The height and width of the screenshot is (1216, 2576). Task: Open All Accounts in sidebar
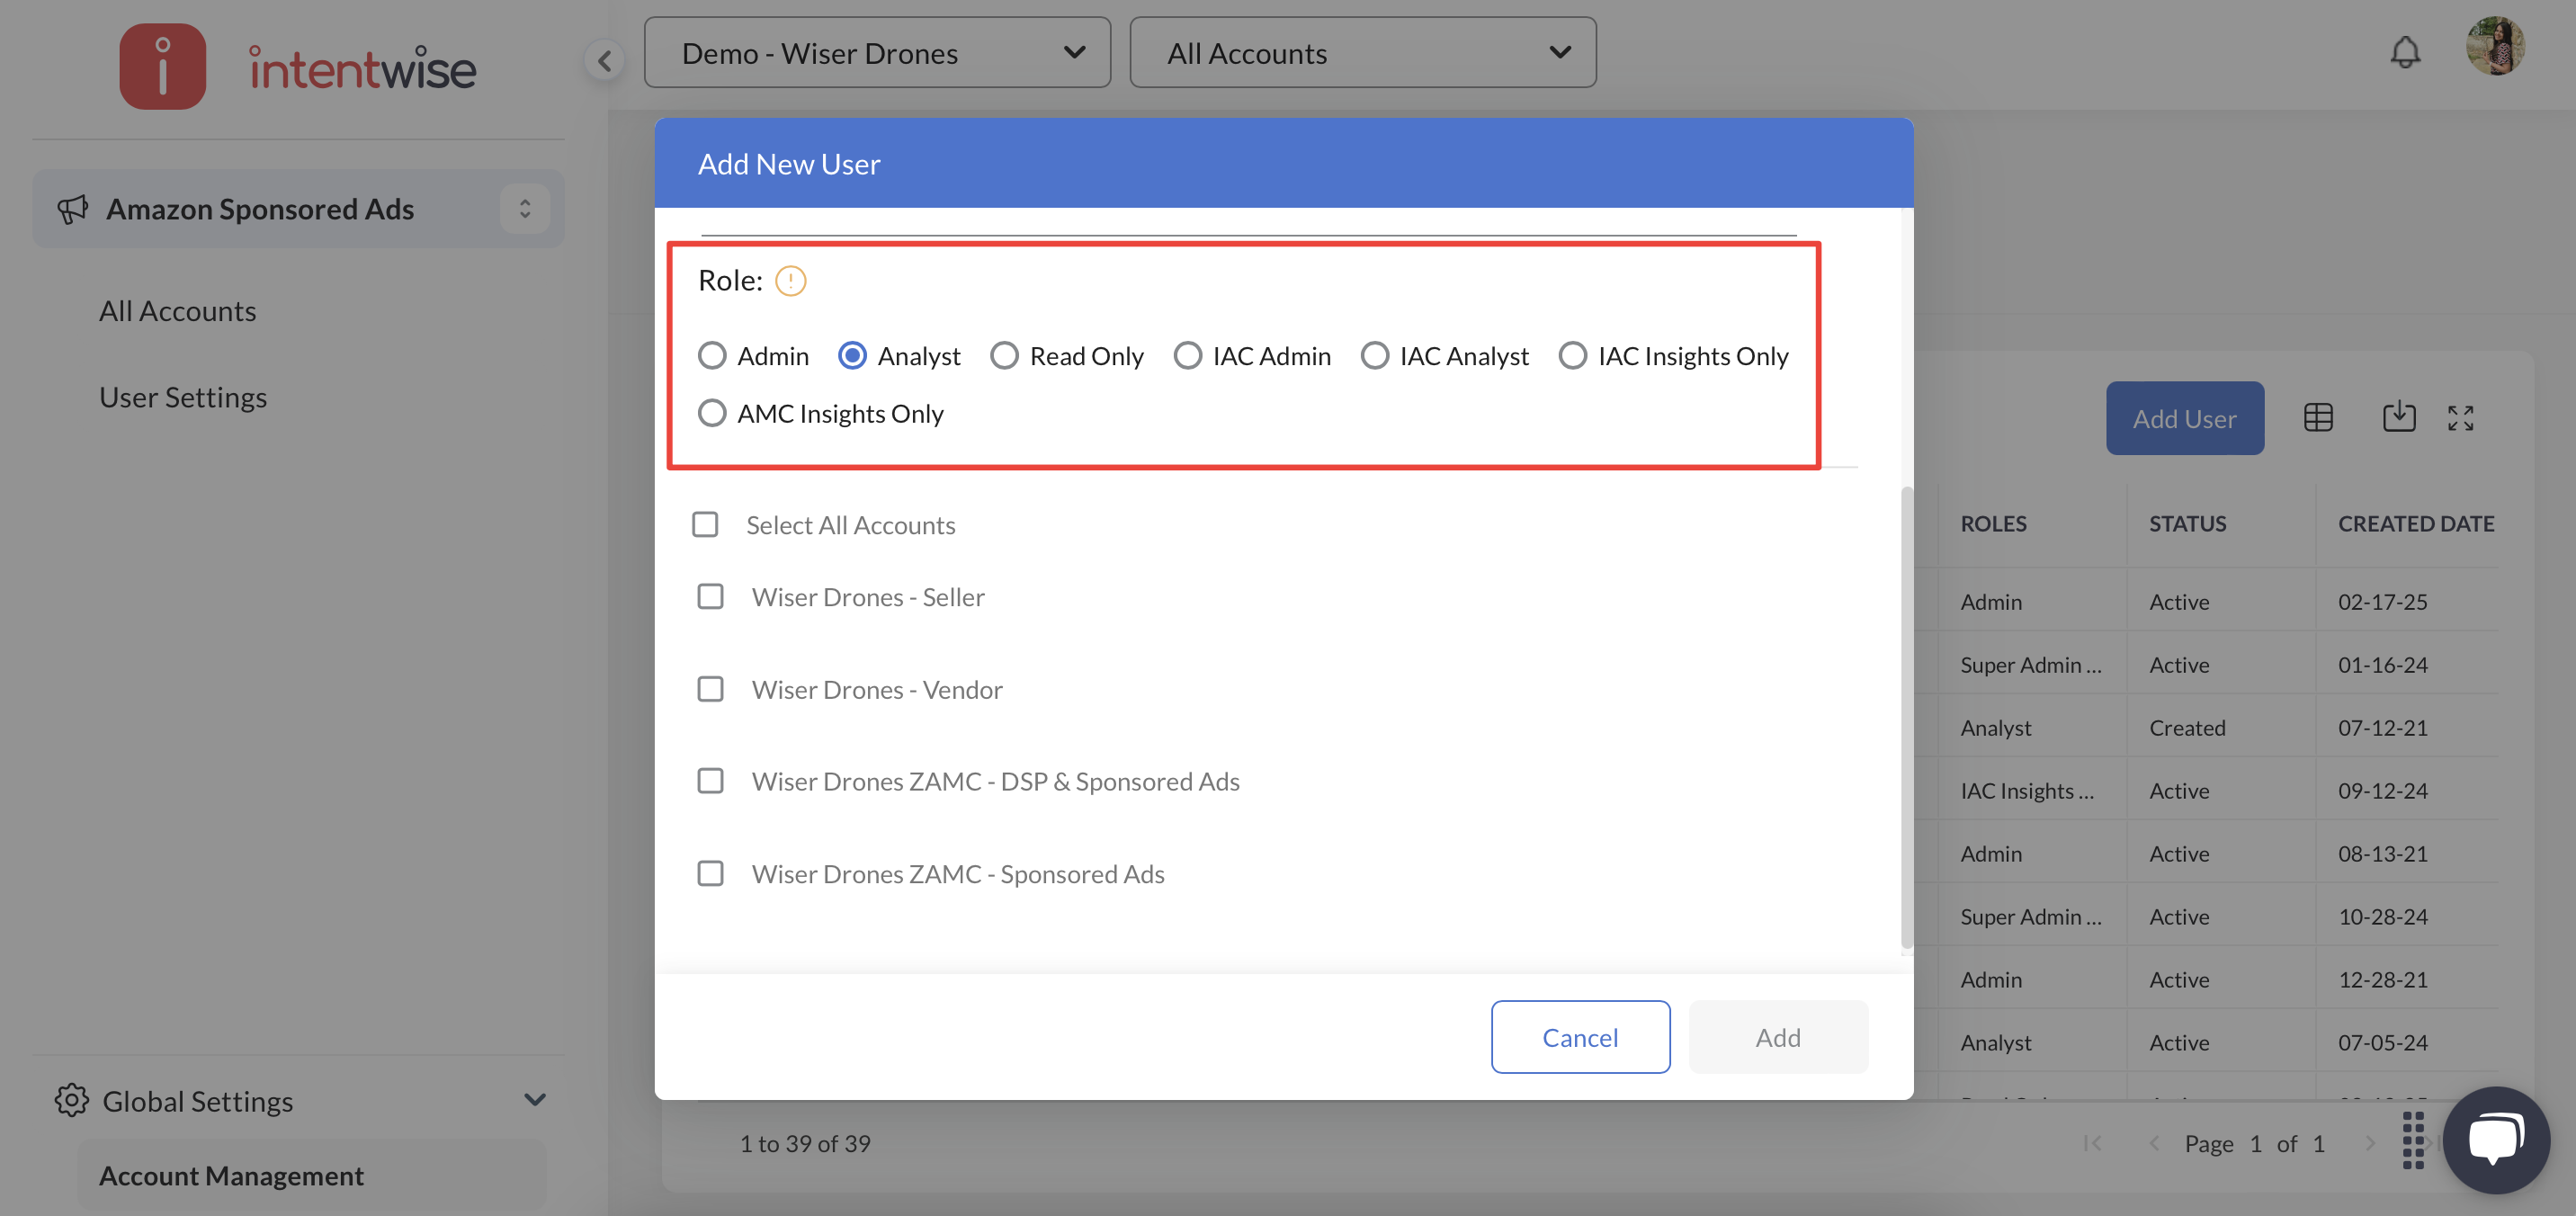(x=177, y=311)
